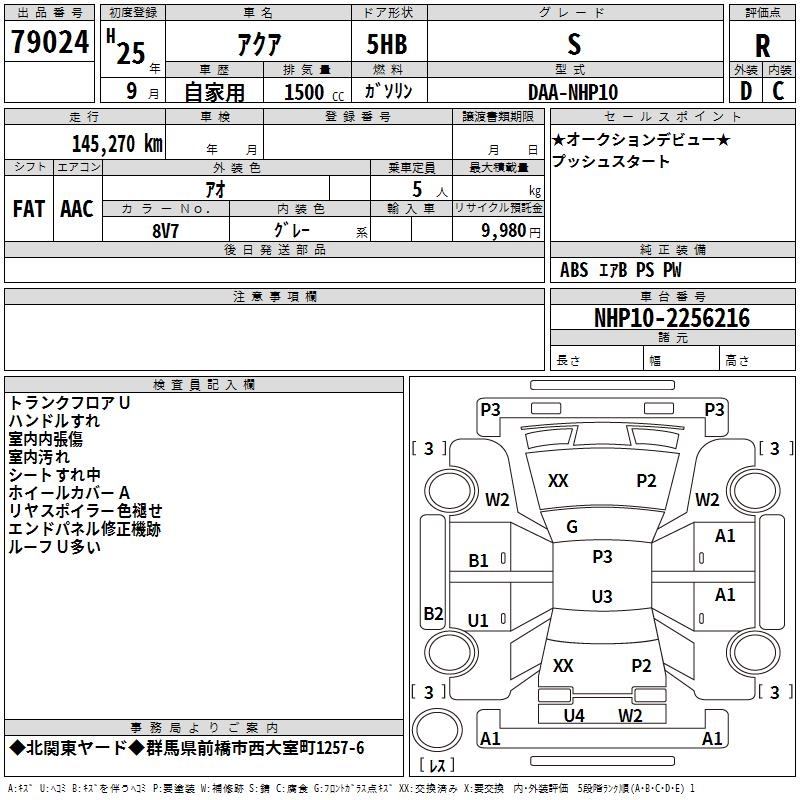This screenshot has height=800, width=800.
Task: Select the shift type FAT
Action: pyautogui.click(x=29, y=209)
